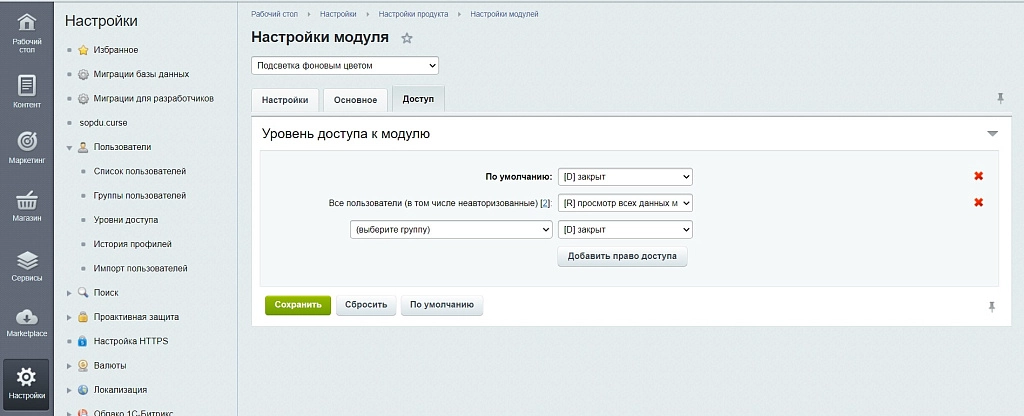Open the Marketplace cloud section
The image size is (1024, 416).
click(x=27, y=323)
